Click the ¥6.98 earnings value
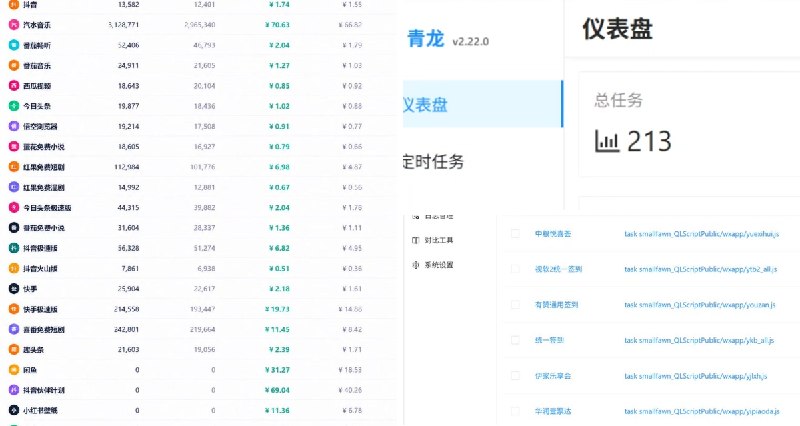This screenshot has width=800, height=426. coord(279,167)
